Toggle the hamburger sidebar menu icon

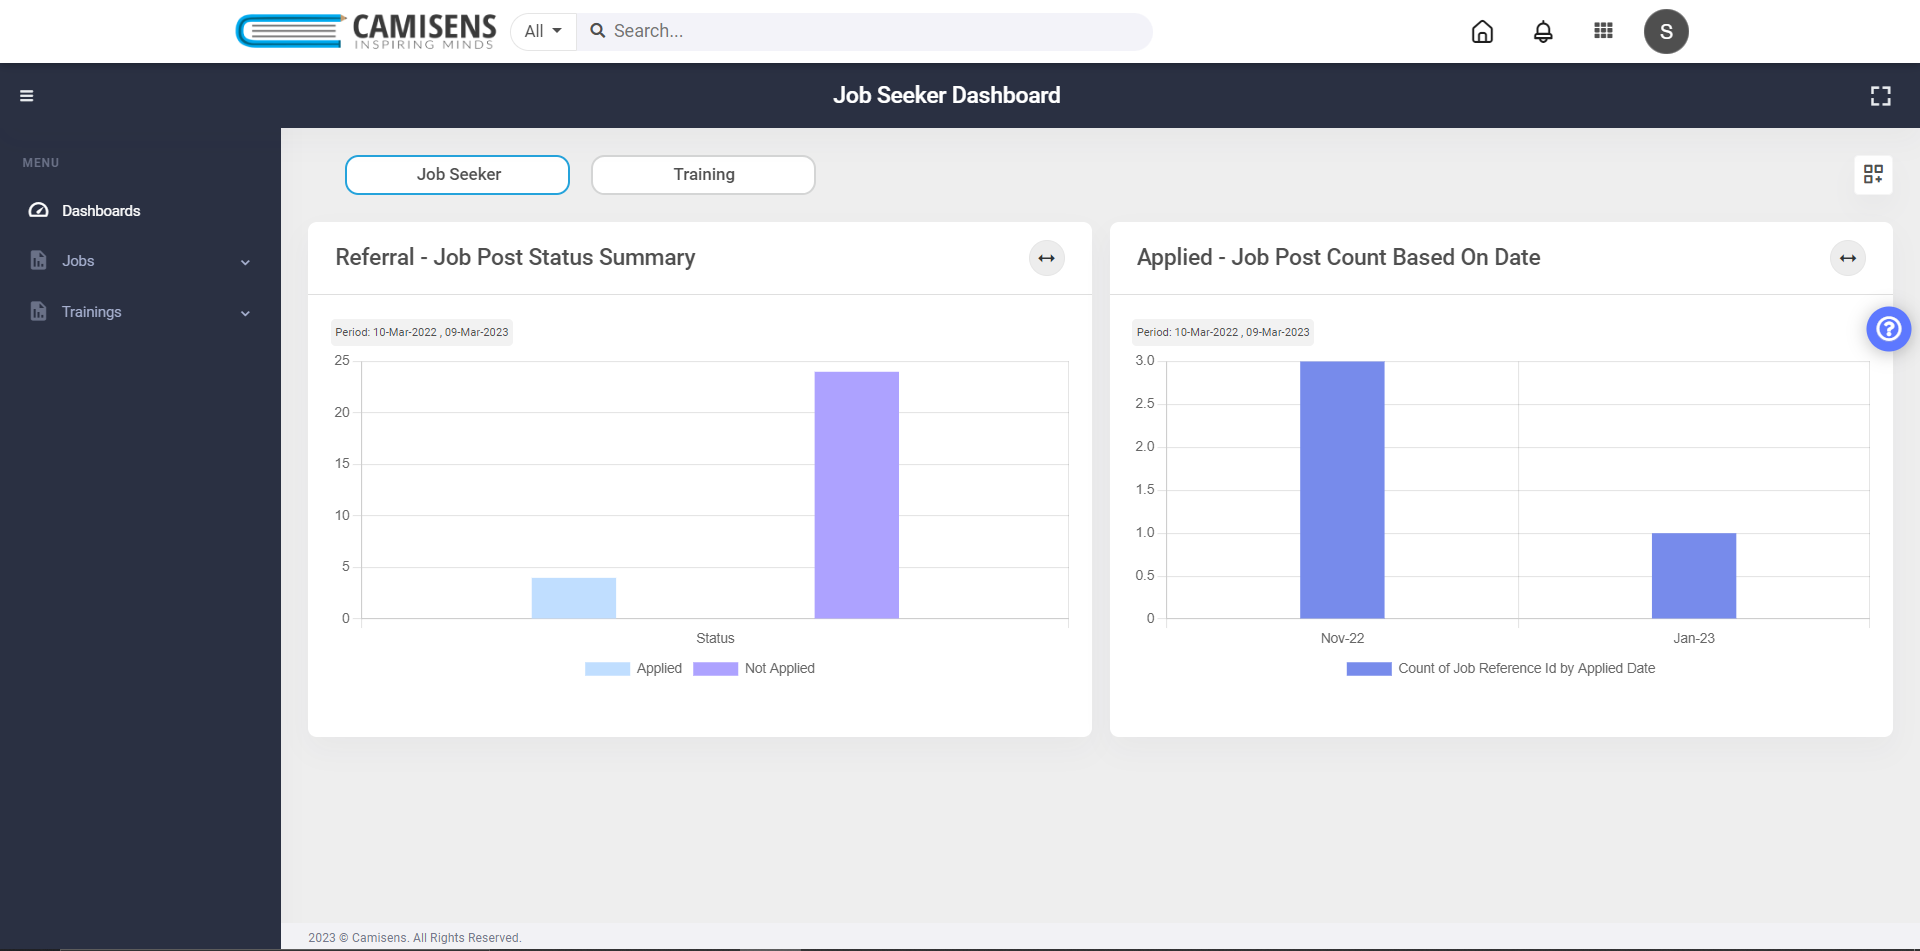[x=27, y=96]
